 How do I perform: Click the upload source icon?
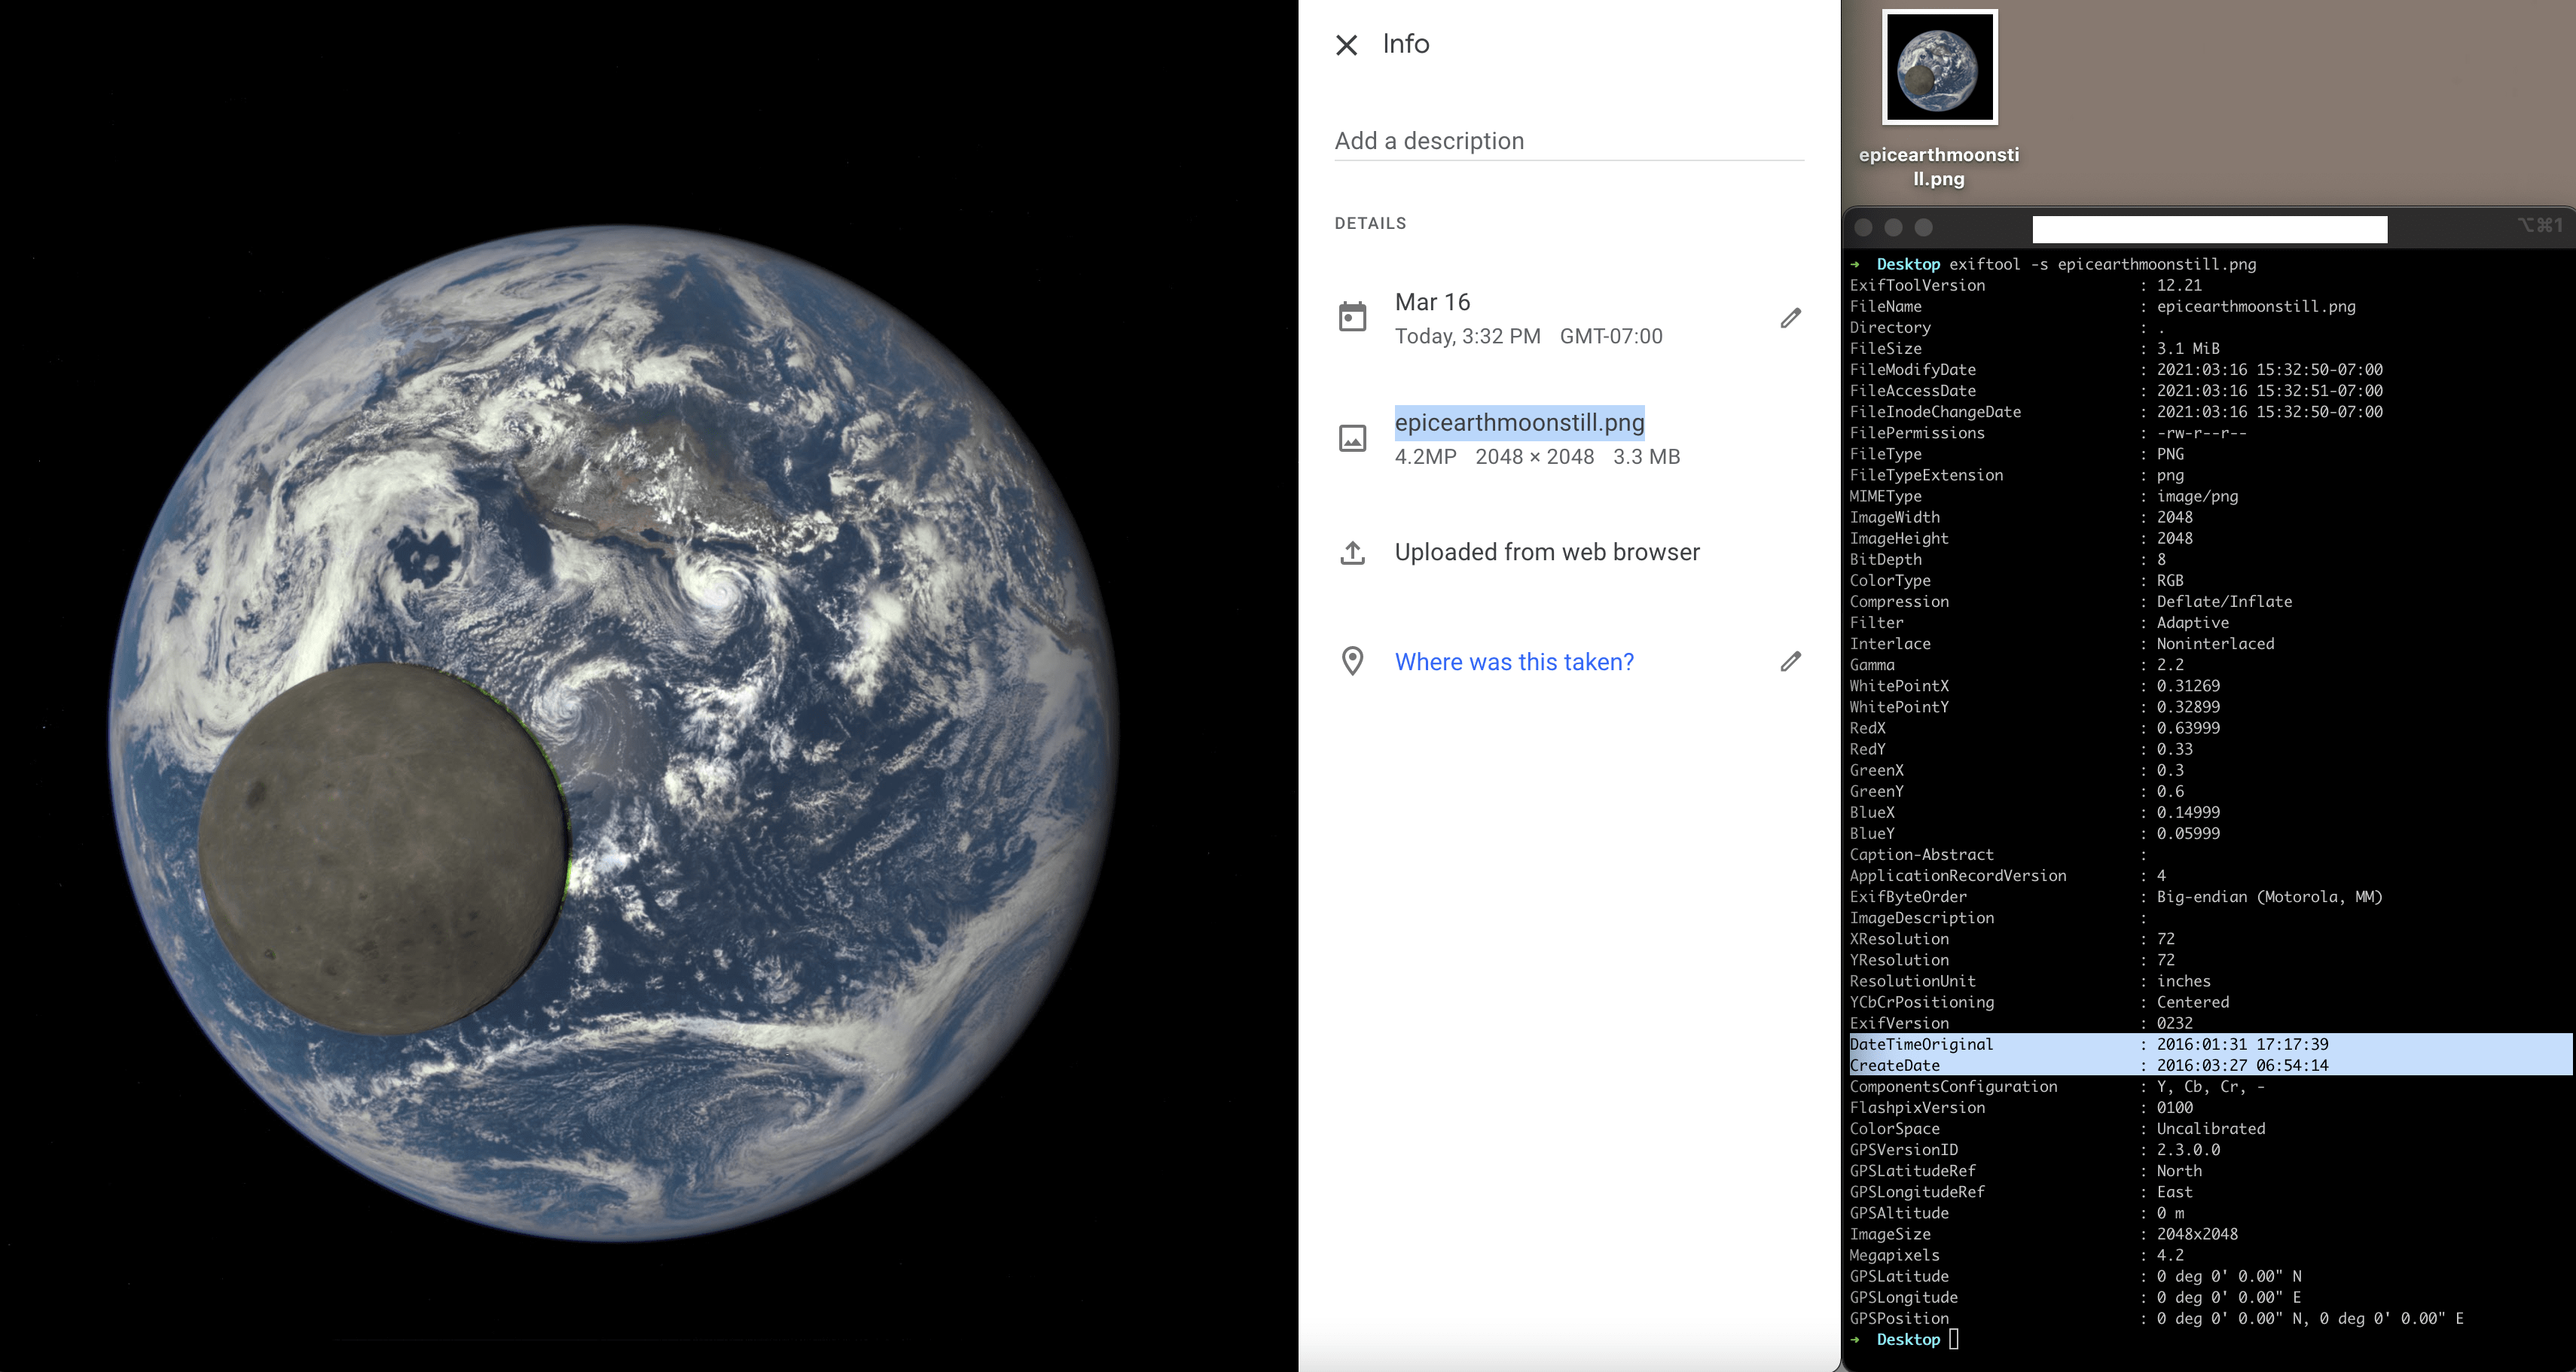point(1352,552)
